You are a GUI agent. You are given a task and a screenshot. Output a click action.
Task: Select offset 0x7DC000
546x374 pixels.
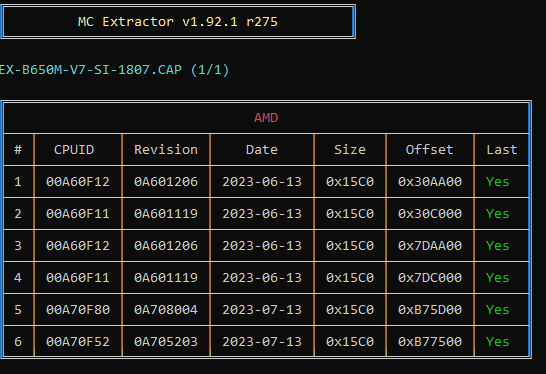430,278
